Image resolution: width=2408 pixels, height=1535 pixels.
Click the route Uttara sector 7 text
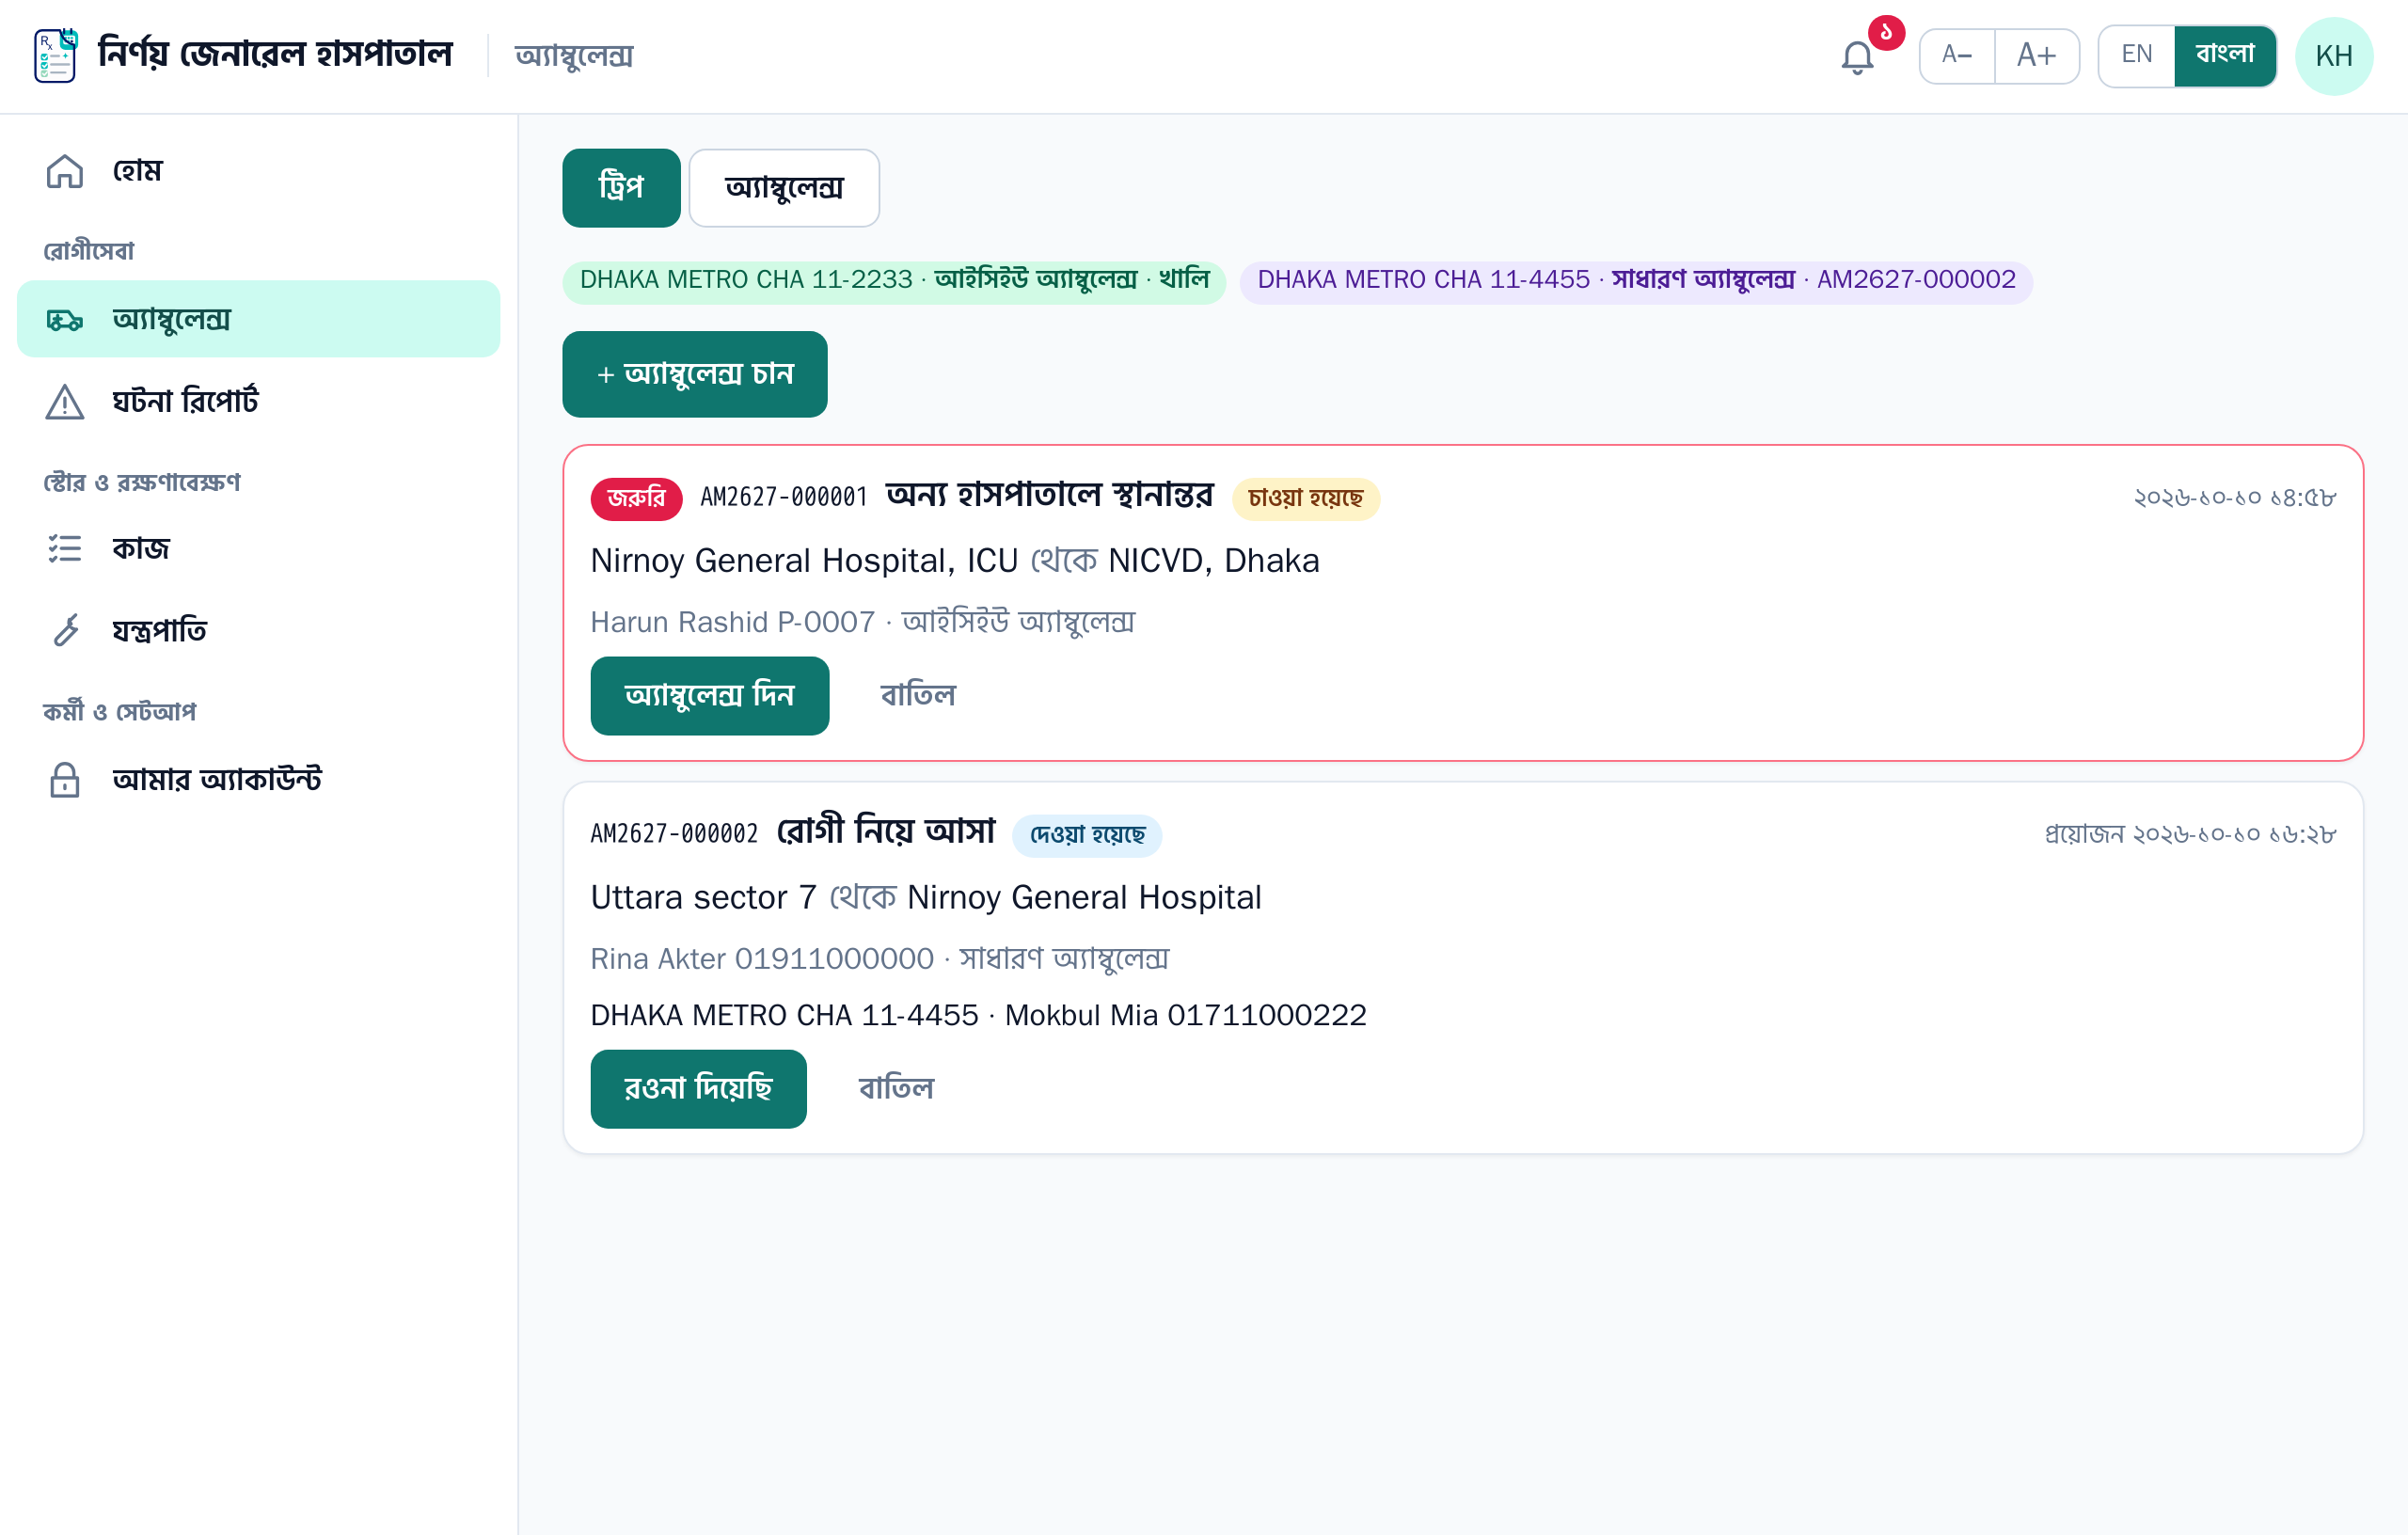click(704, 898)
